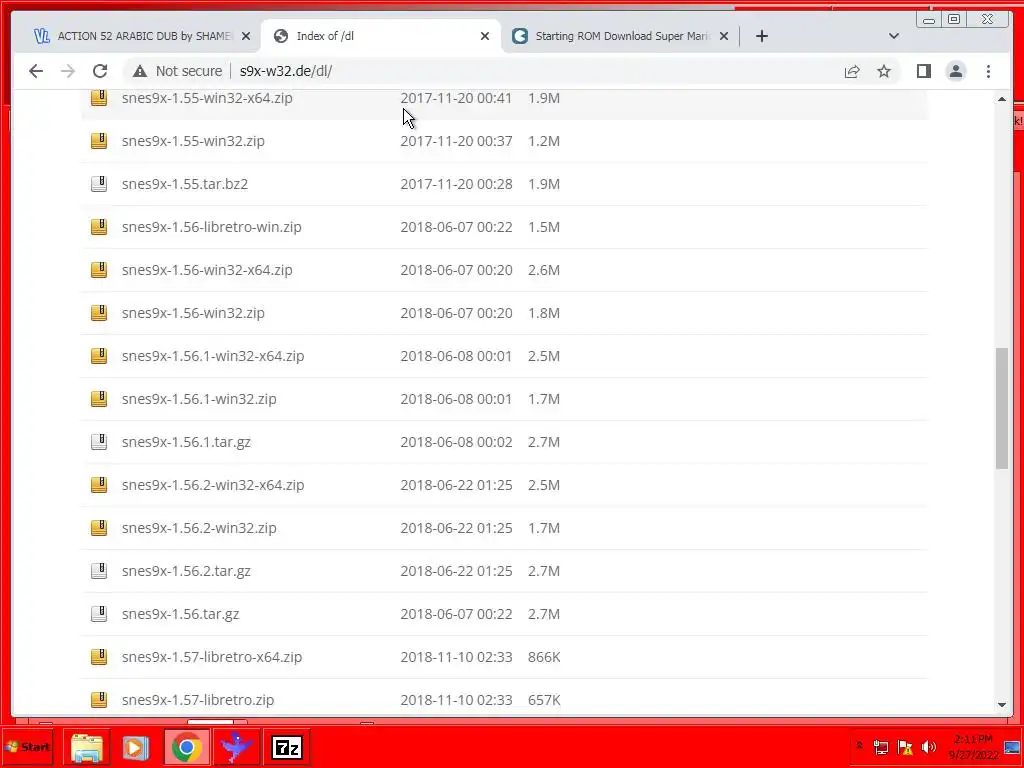Download snes9x-1.57-libretro.zip

click(x=198, y=700)
